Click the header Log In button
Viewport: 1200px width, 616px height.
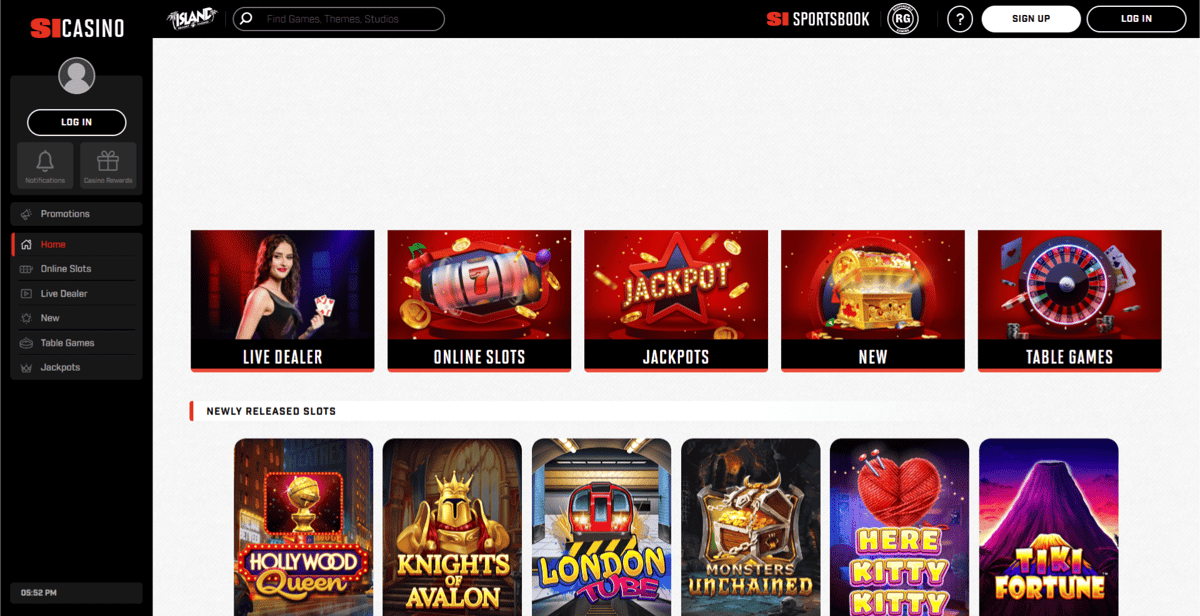point(1136,19)
